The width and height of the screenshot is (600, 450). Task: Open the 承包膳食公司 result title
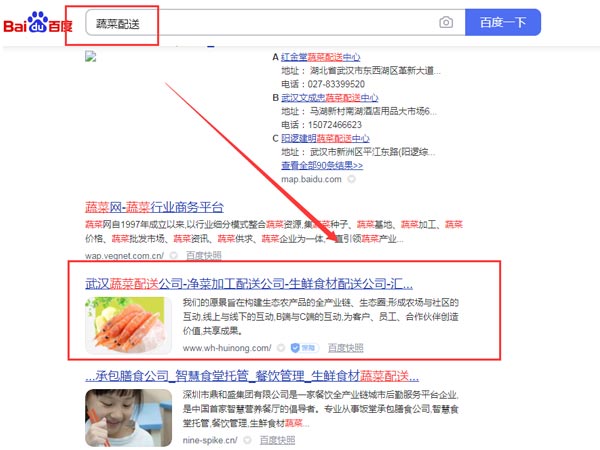pyautogui.click(x=252, y=376)
